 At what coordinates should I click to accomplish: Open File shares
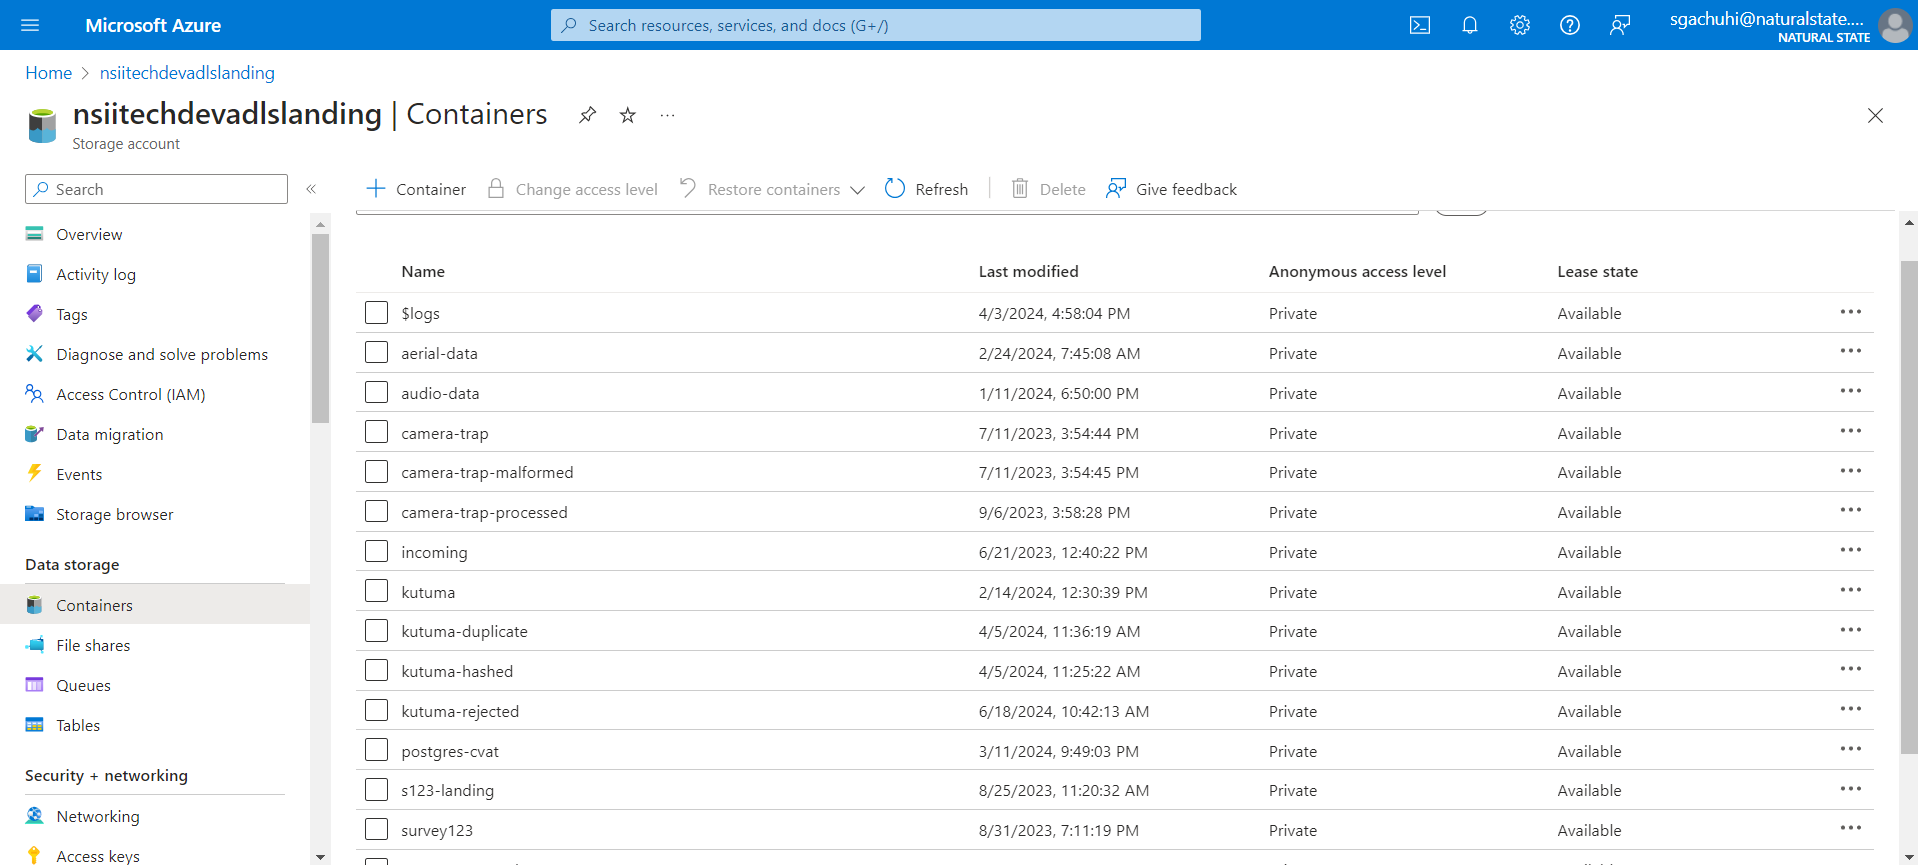(93, 645)
